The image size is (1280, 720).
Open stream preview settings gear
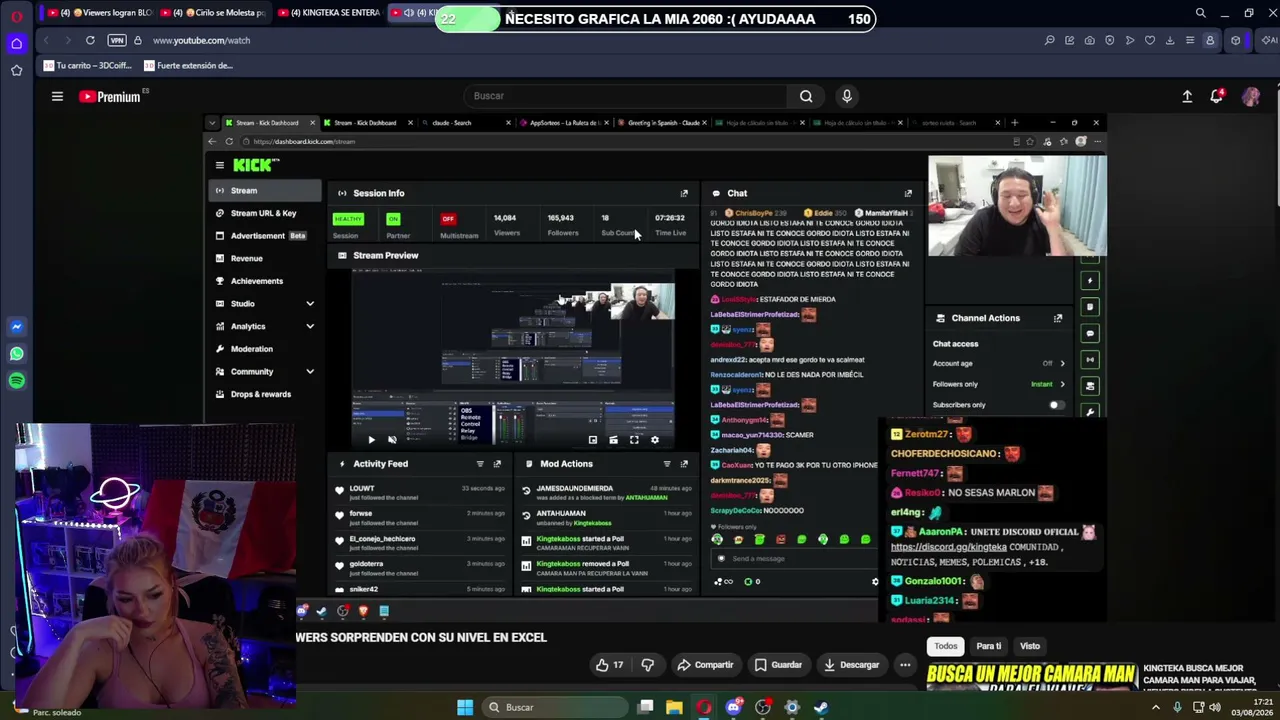click(x=655, y=440)
